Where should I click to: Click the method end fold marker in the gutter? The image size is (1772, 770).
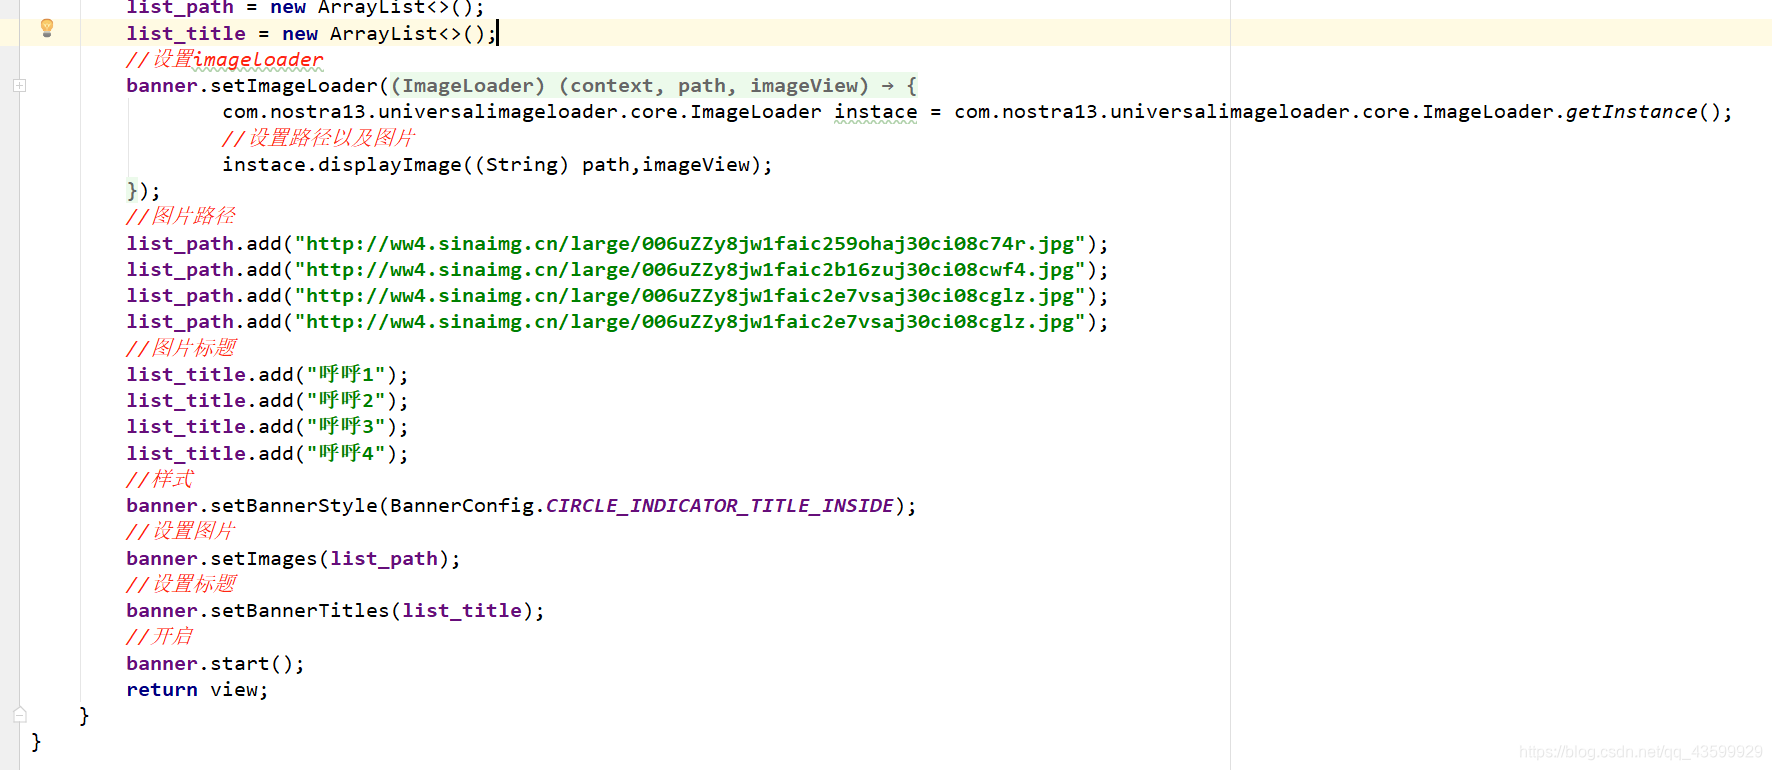point(19,715)
